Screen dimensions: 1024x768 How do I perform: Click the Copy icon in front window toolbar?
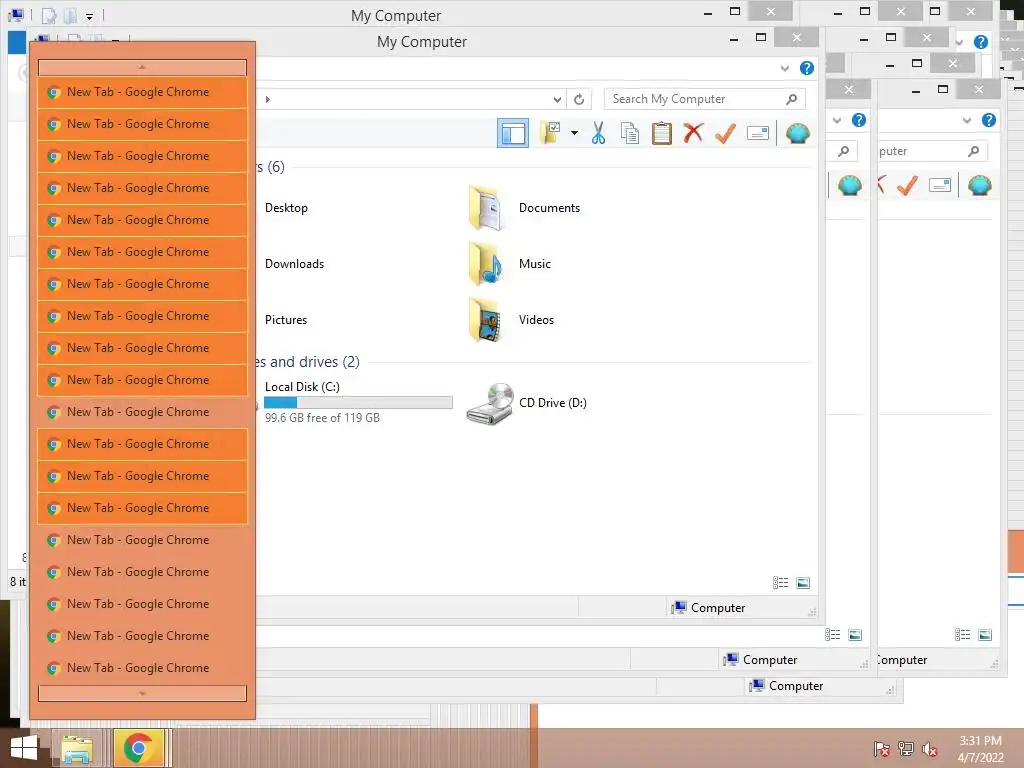point(630,133)
